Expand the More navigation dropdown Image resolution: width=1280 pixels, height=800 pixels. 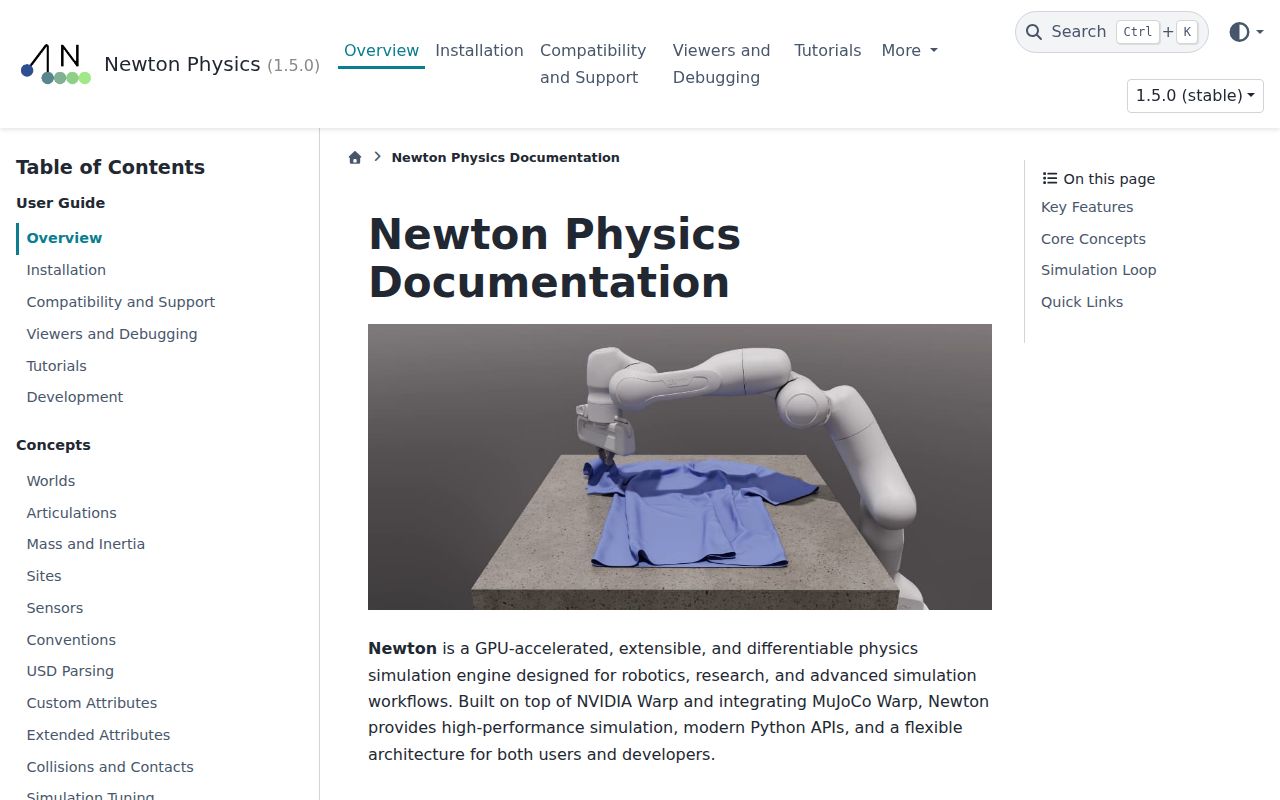909,50
